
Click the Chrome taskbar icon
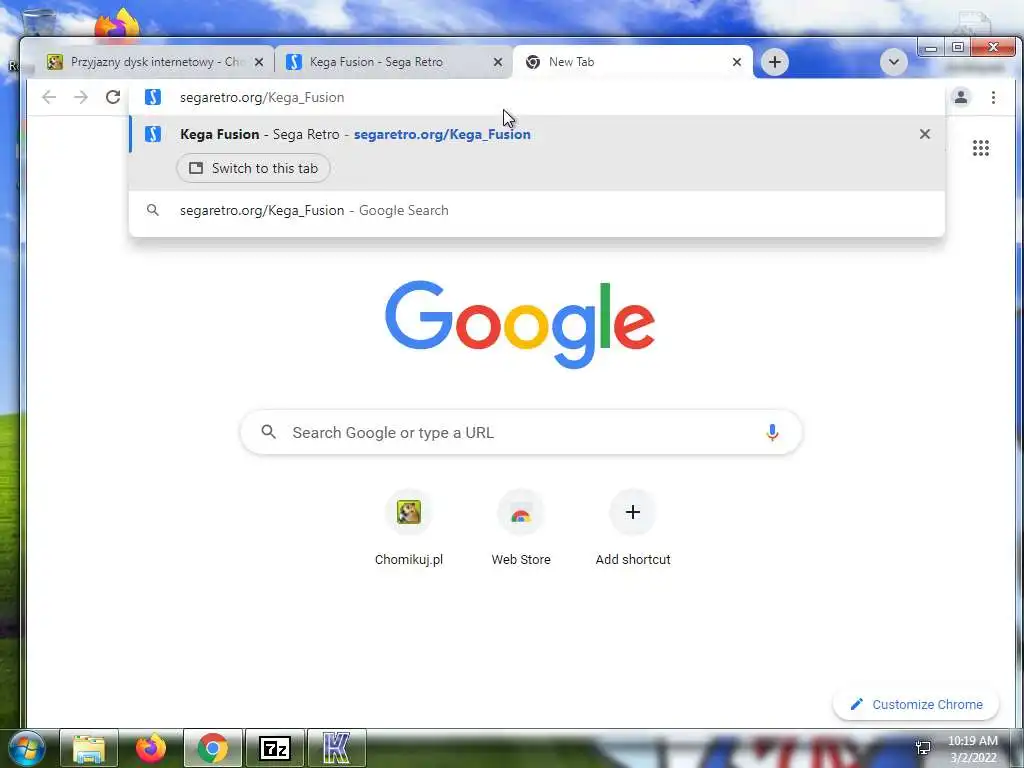pyautogui.click(x=213, y=748)
